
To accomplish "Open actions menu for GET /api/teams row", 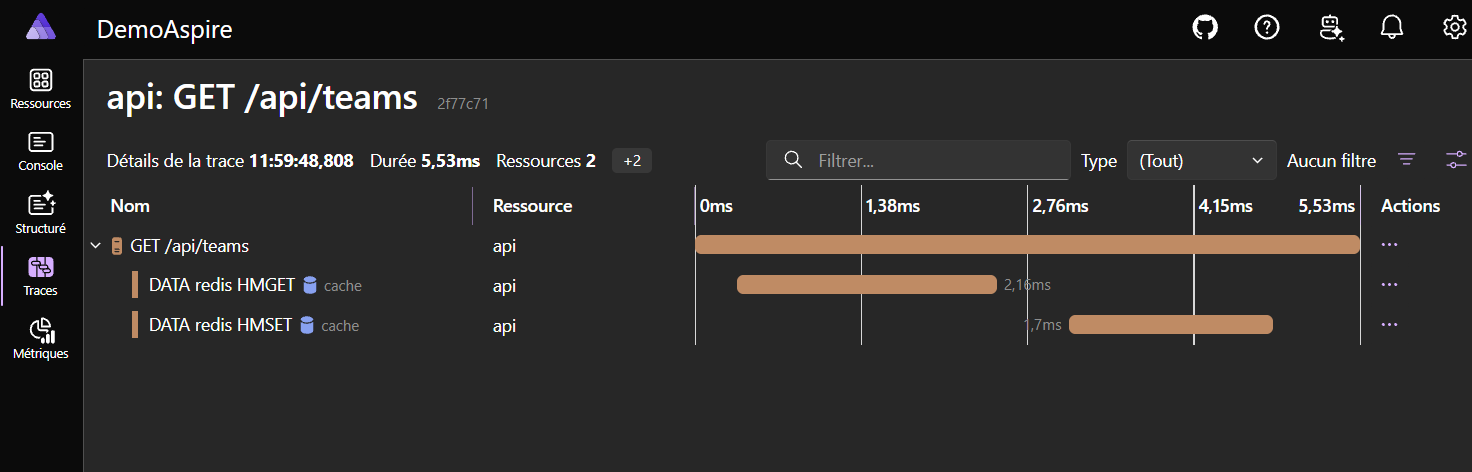I will tap(1388, 244).
